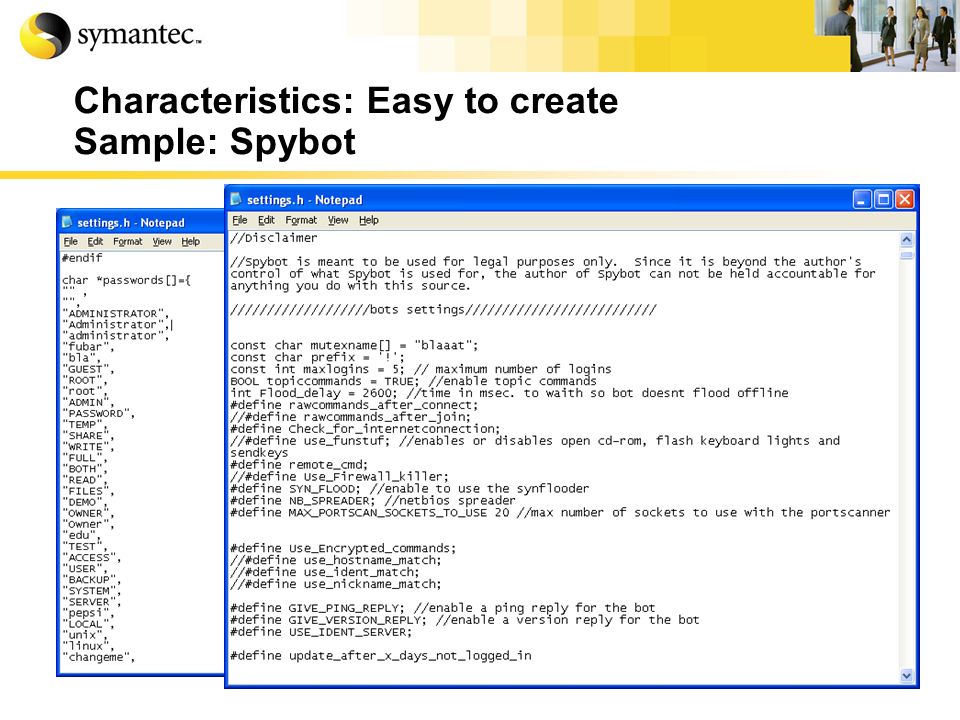Viewport: 960px width, 720px height.
Task: Click the BOOL topiccommands line
Action: click(413, 381)
